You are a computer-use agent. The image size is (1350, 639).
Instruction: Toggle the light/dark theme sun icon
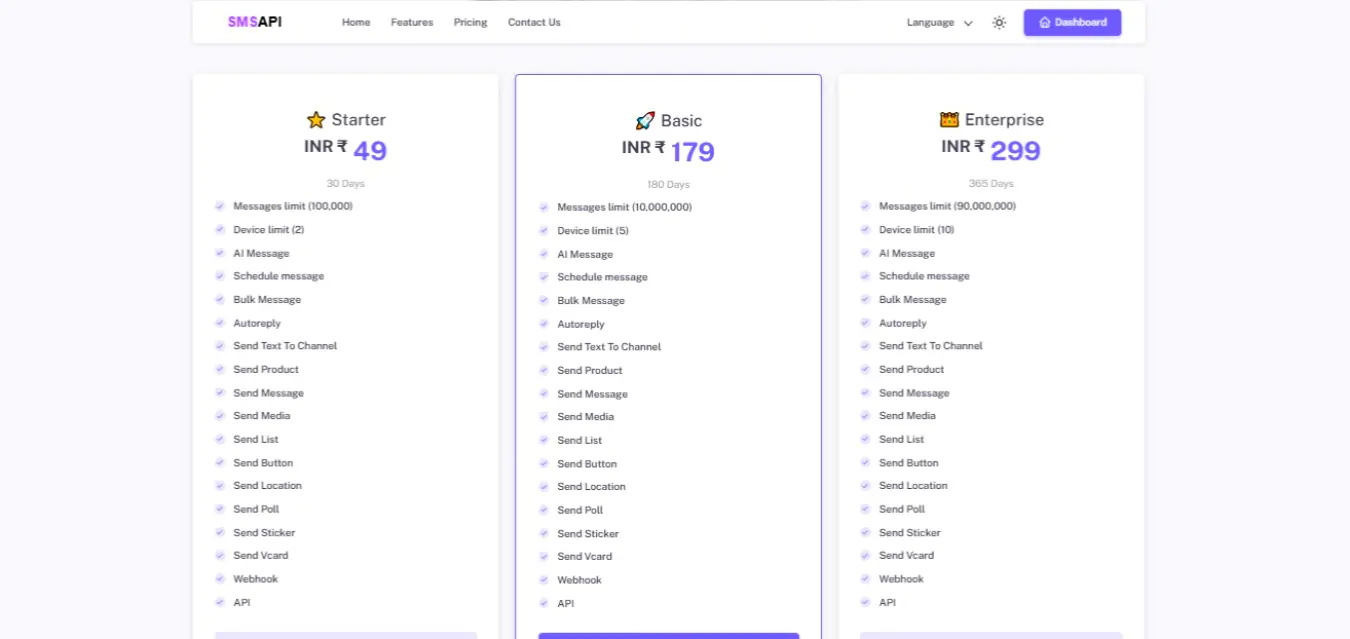[x=999, y=23]
